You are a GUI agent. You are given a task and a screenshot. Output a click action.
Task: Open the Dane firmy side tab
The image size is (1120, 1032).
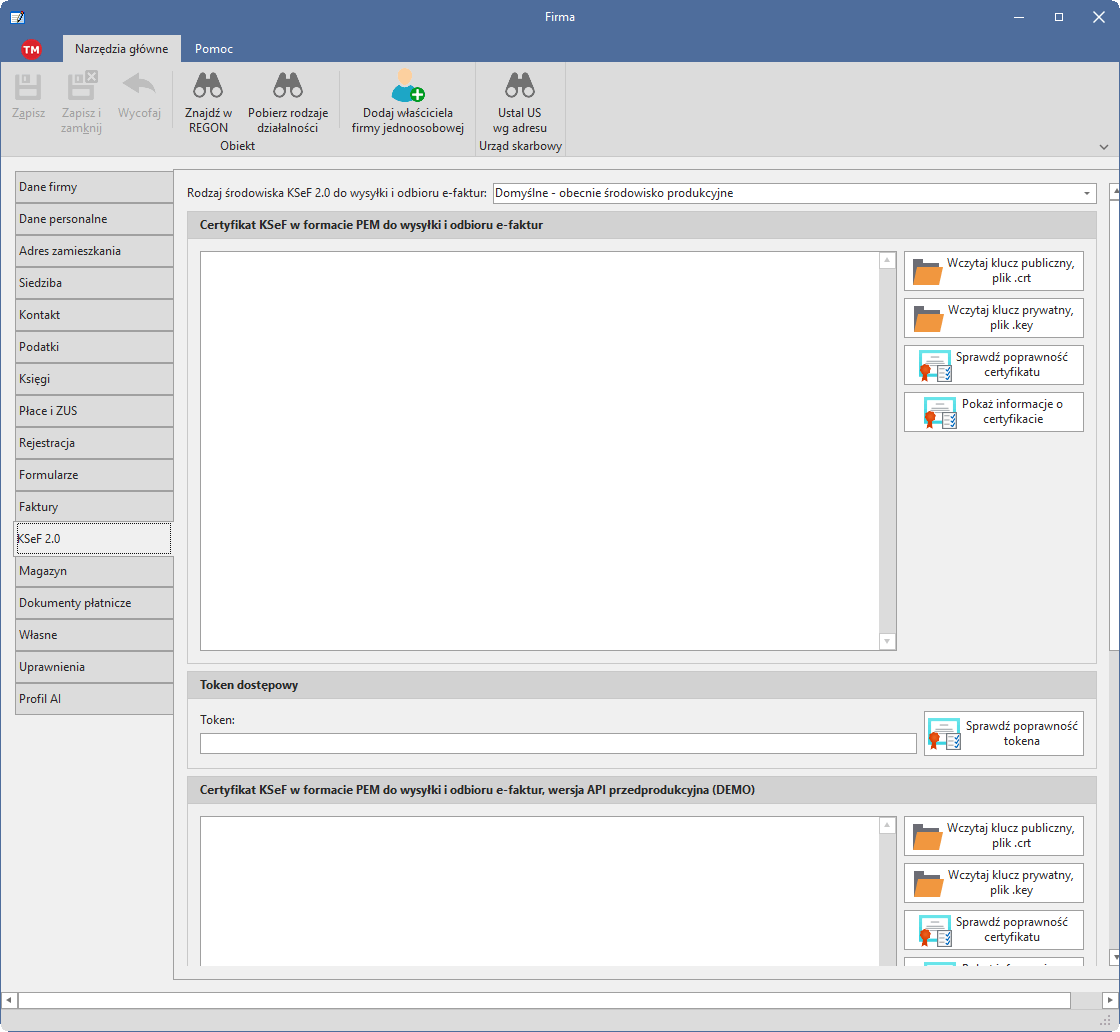click(94, 187)
